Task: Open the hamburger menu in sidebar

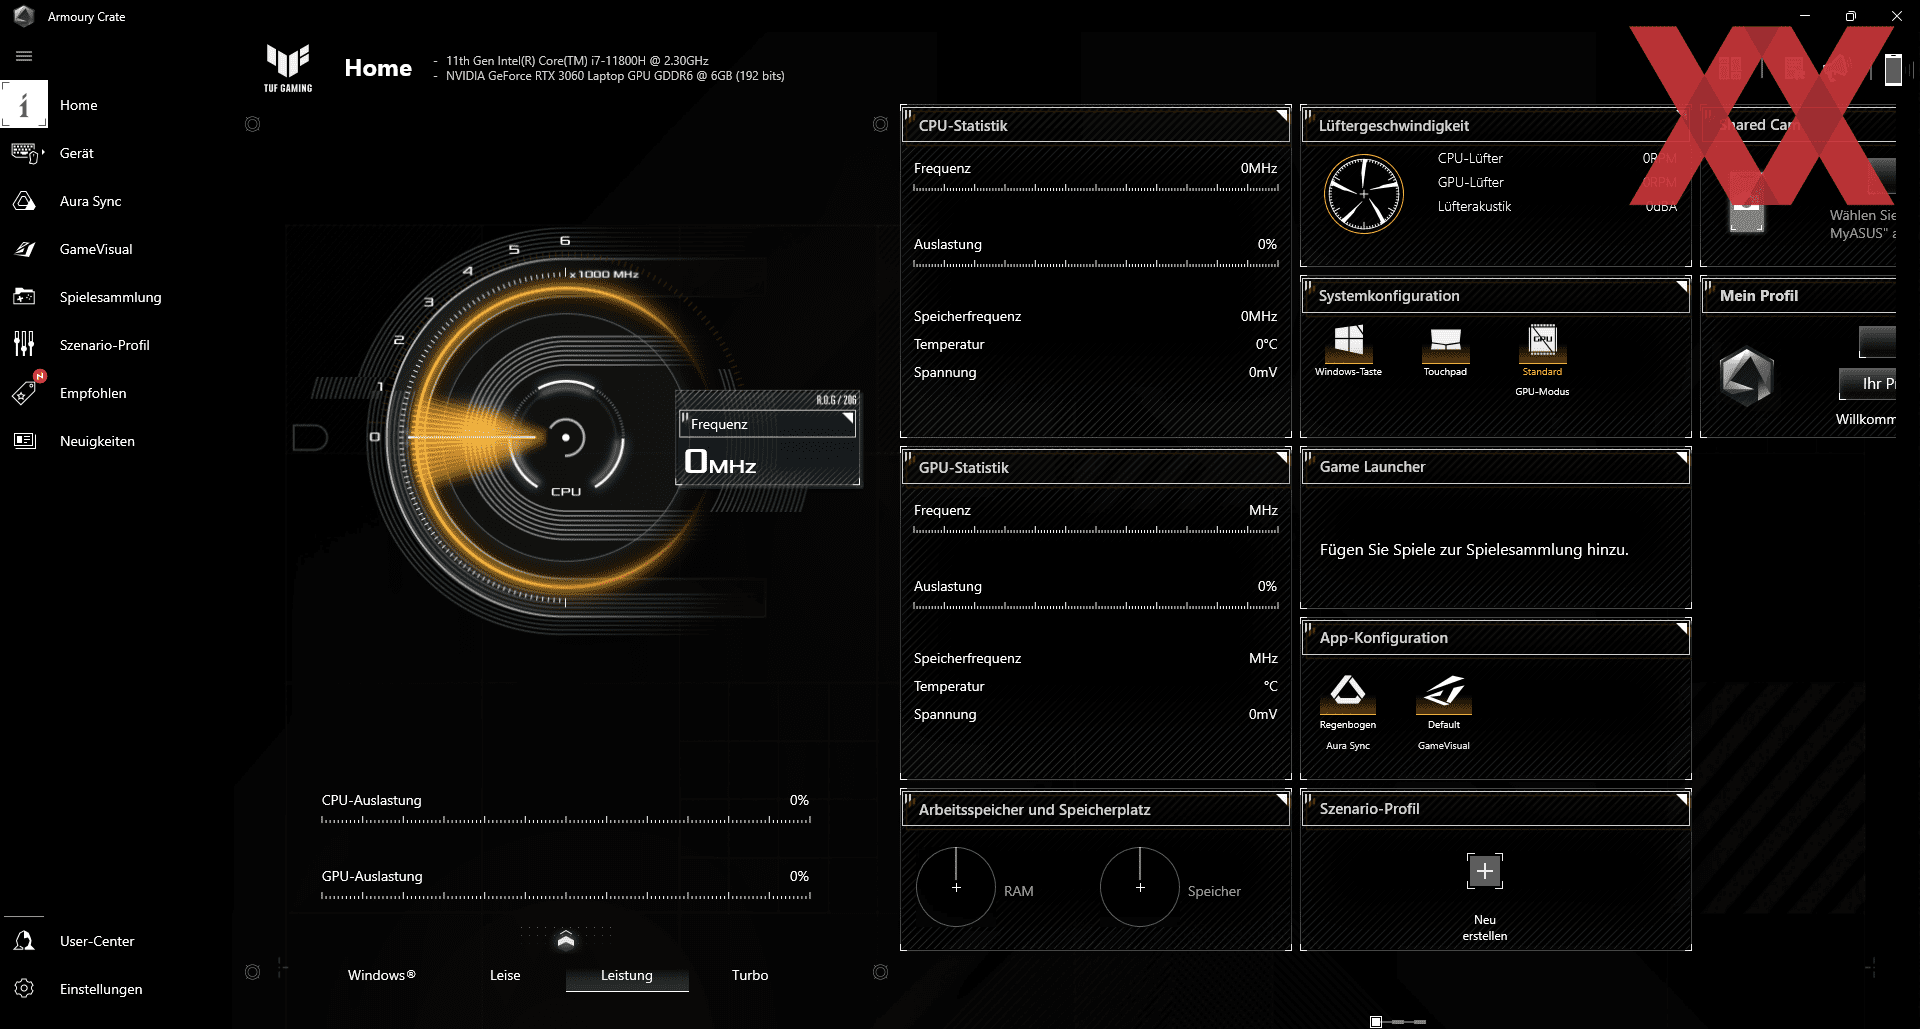Action: pos(24,56)
